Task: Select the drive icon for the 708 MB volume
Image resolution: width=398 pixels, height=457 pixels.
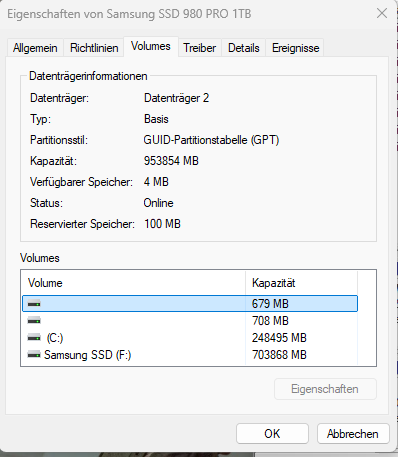Action: [x=34, y=321]
